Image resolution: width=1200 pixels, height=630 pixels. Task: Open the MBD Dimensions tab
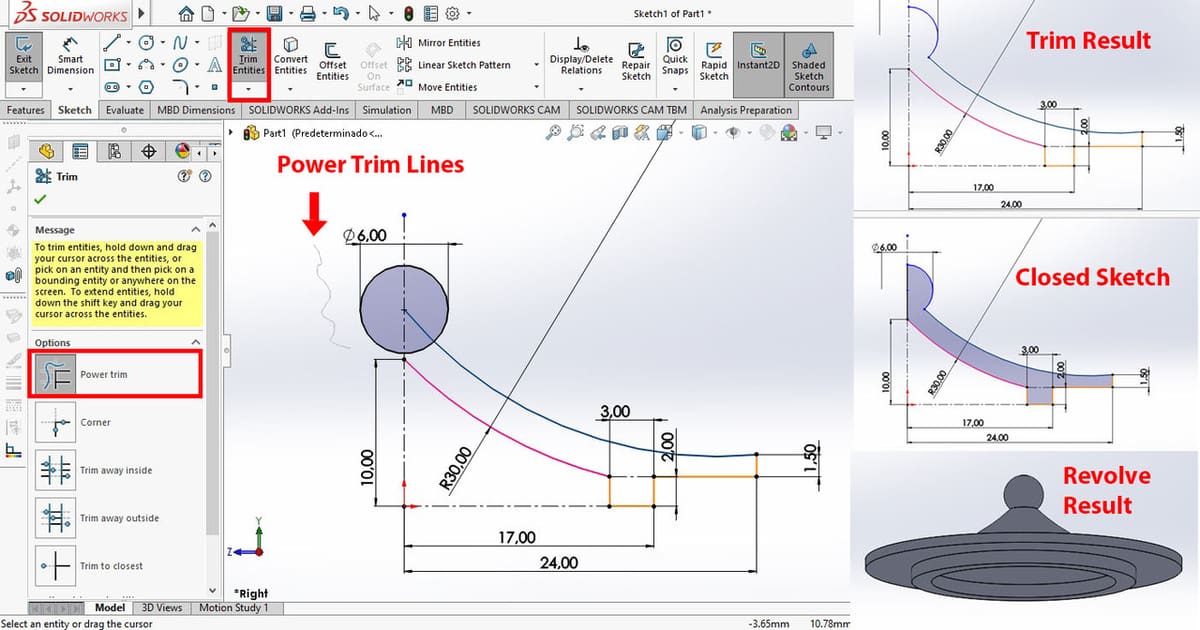[x=195, y=110]
